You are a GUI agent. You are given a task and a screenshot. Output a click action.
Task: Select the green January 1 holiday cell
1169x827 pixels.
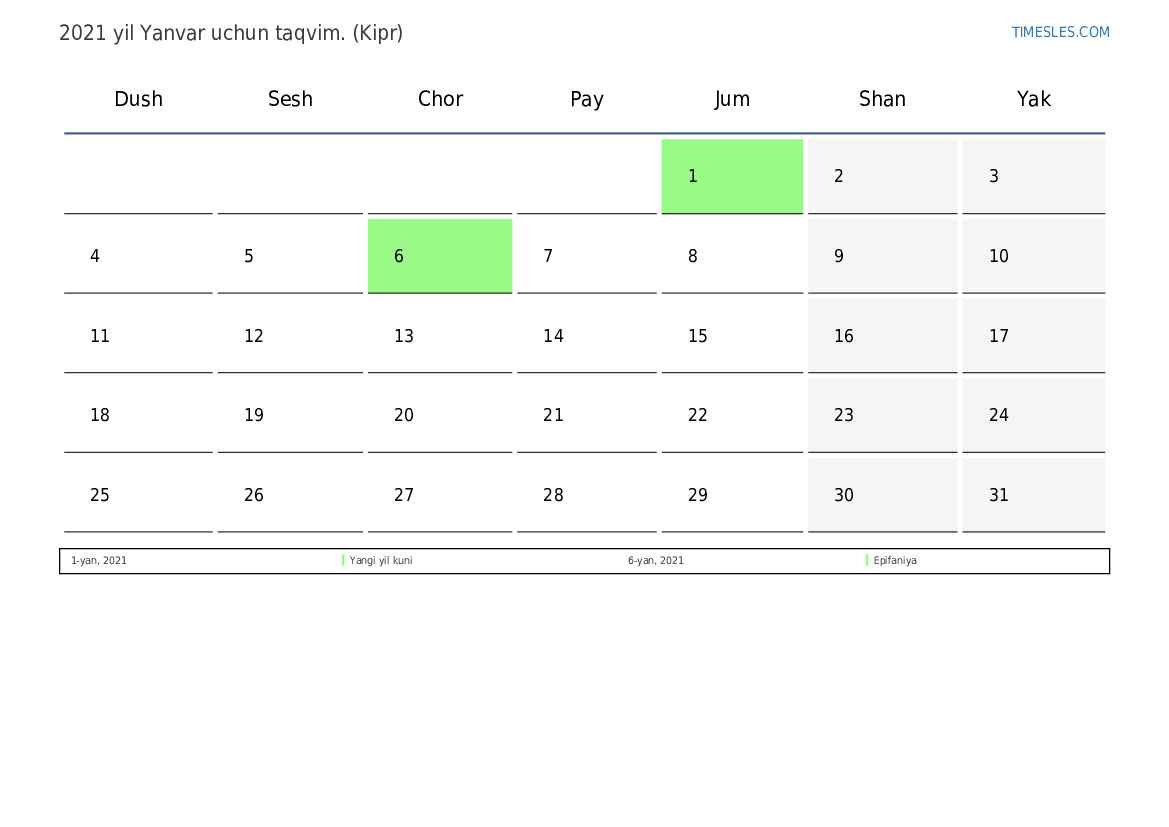tap(732, 176)
